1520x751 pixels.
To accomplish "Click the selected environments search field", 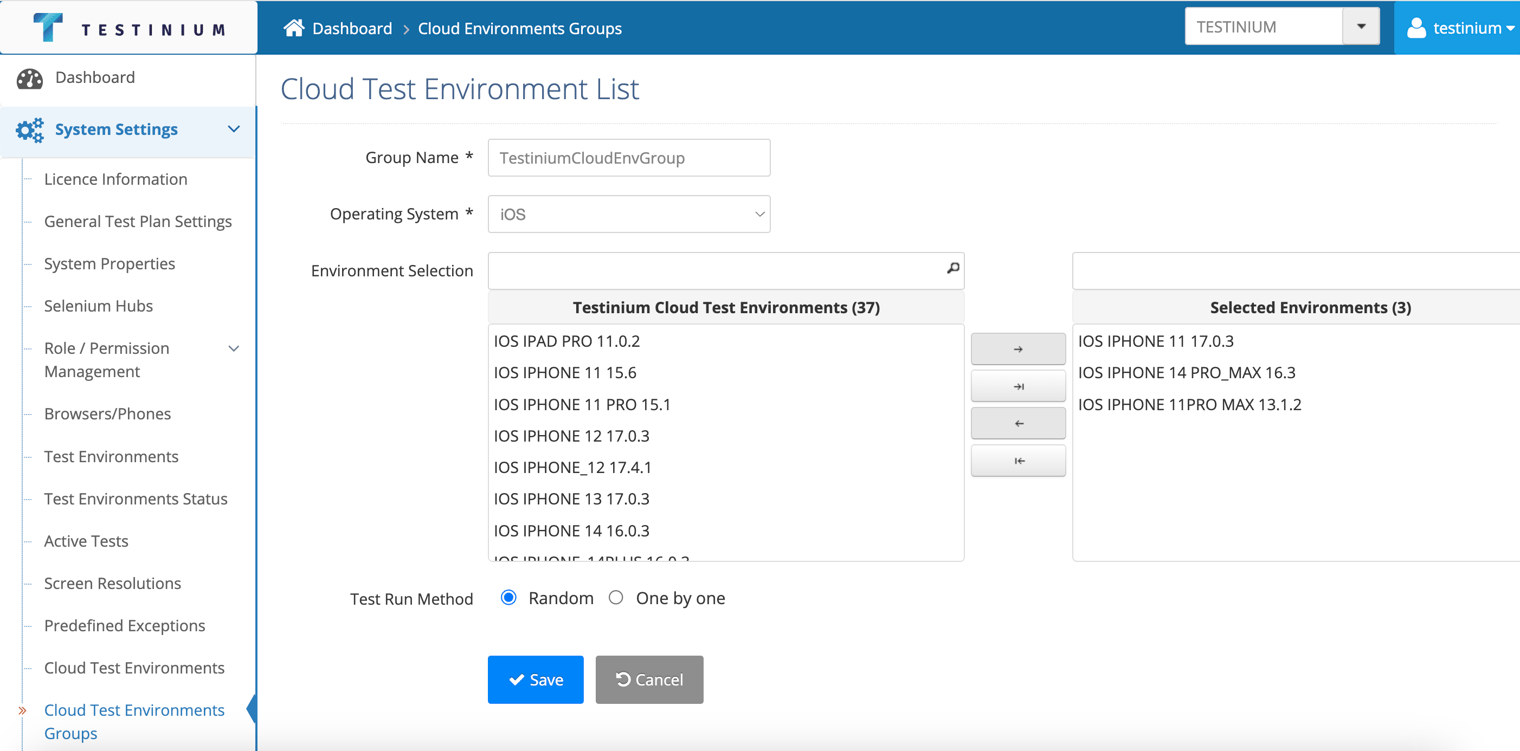I will pos(1296,271).
